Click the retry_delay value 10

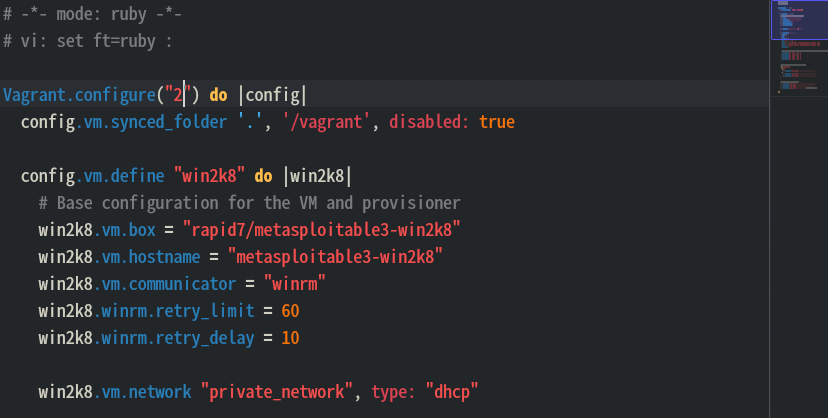290,338
